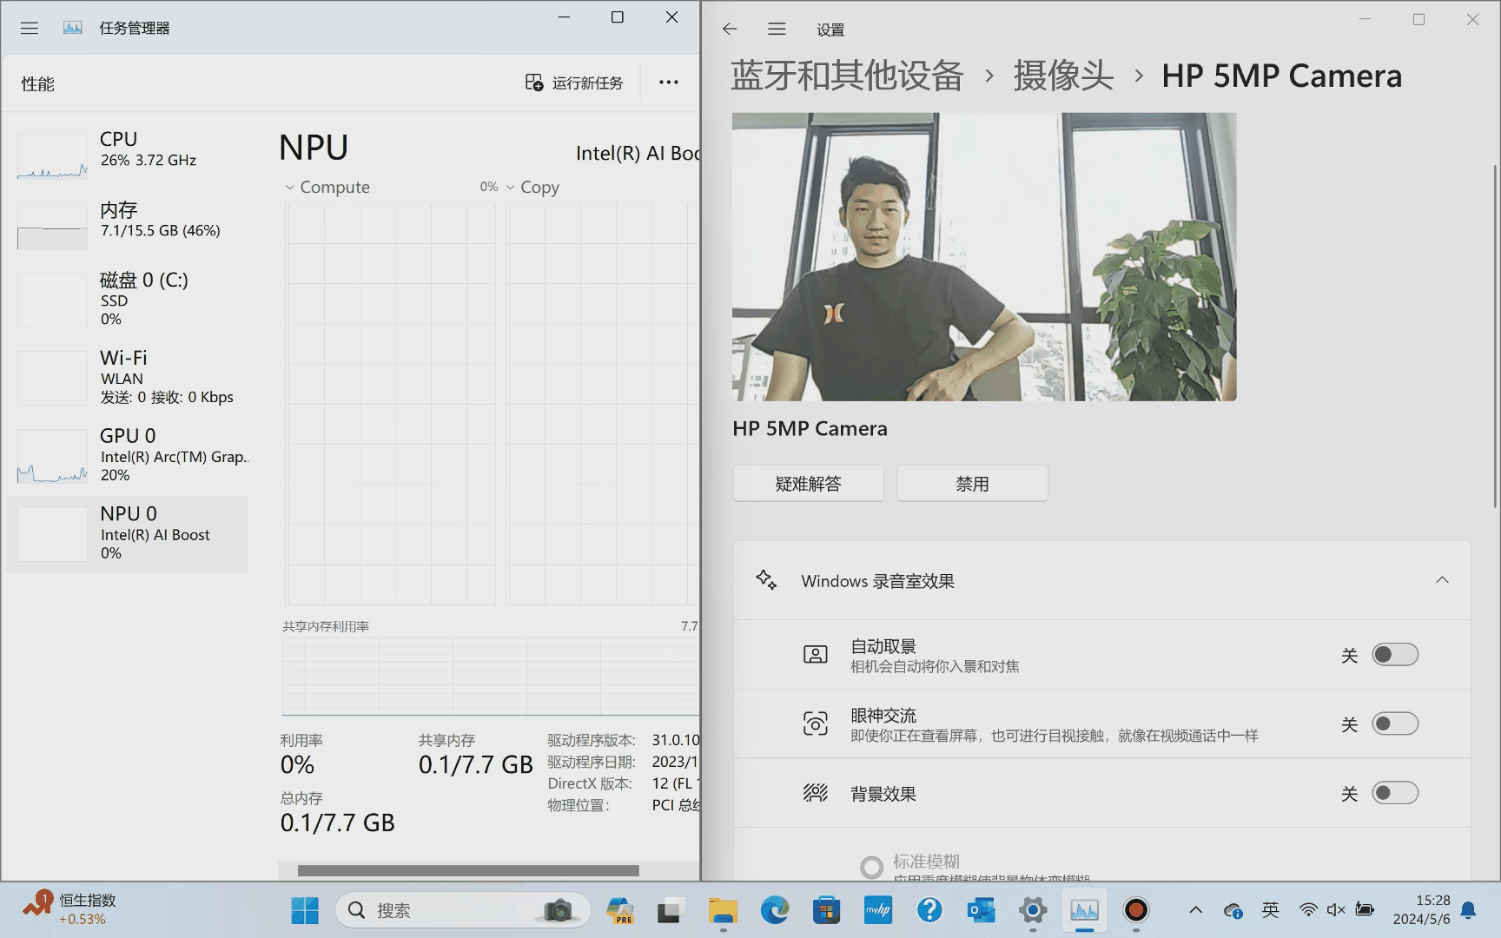The height and width of the screenshot is (938, 1501).
Task: Open Outlook from the taskbar
Action: (x=981, y=910)
